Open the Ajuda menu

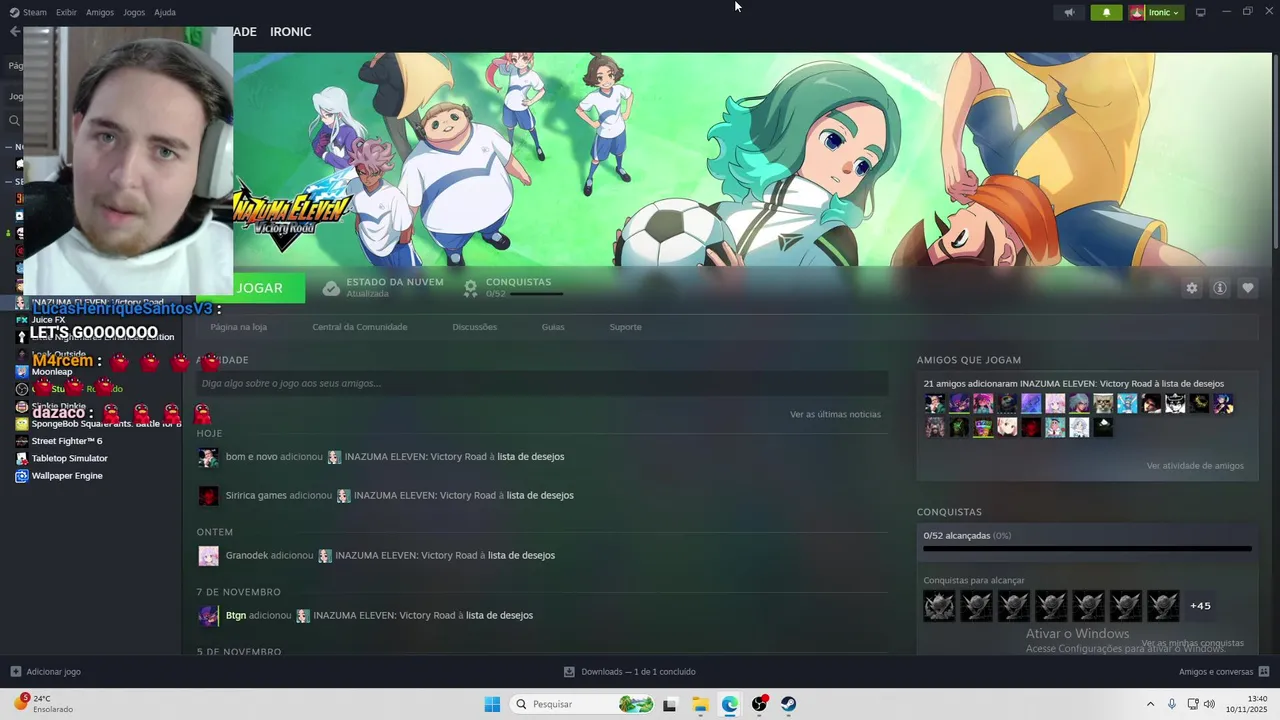(x=165, y=12)
